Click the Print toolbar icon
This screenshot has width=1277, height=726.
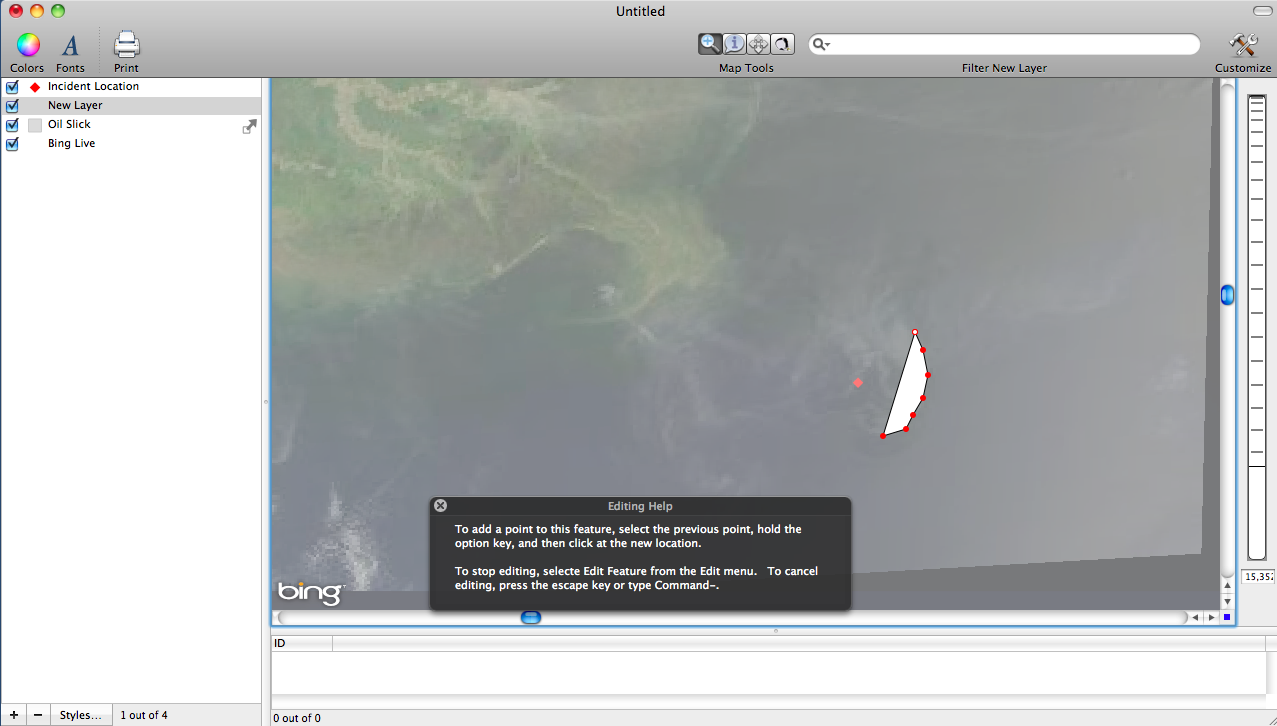click(x=126, y=45)
